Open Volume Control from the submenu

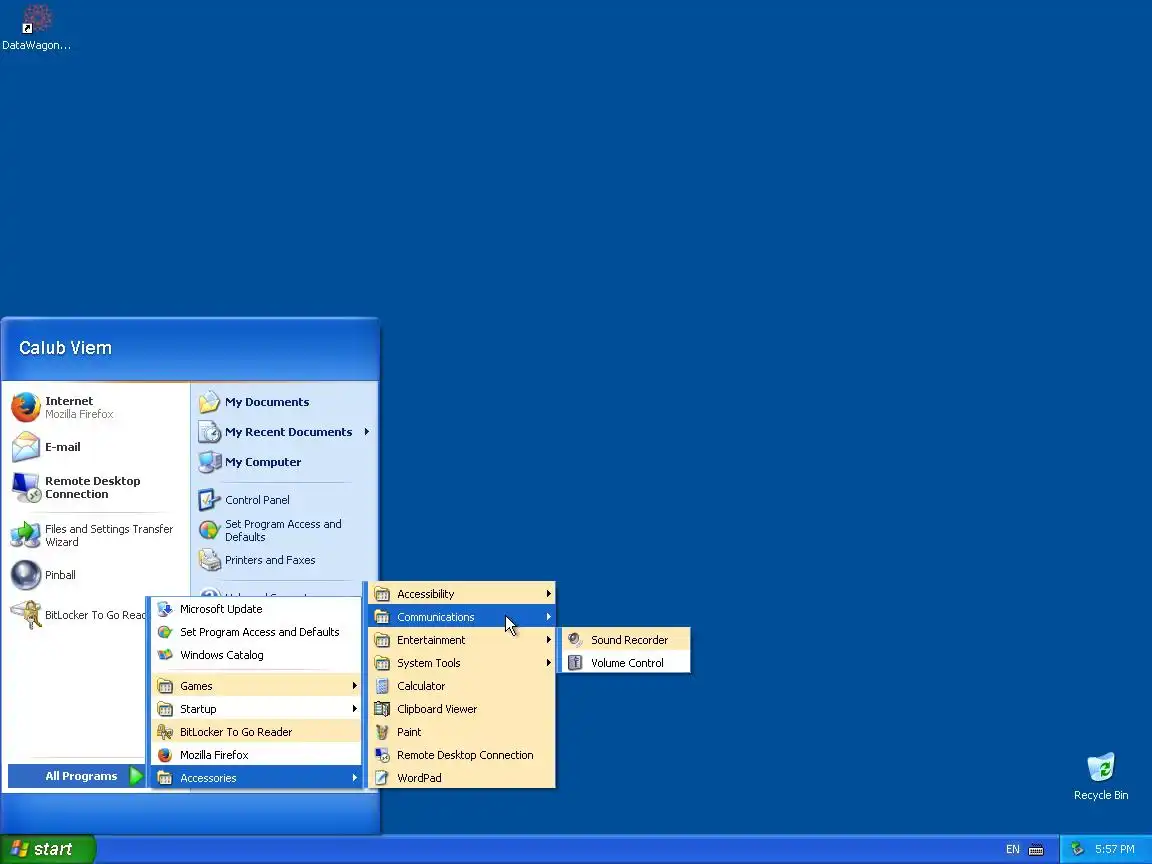point(626,663)
